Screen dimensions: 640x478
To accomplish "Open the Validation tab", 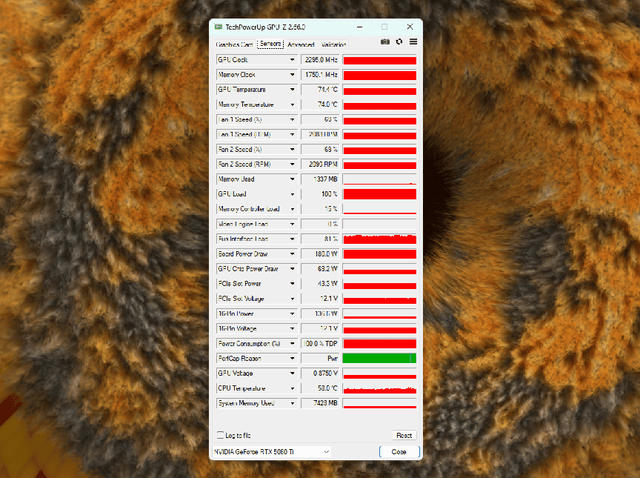I will (333, 44).
